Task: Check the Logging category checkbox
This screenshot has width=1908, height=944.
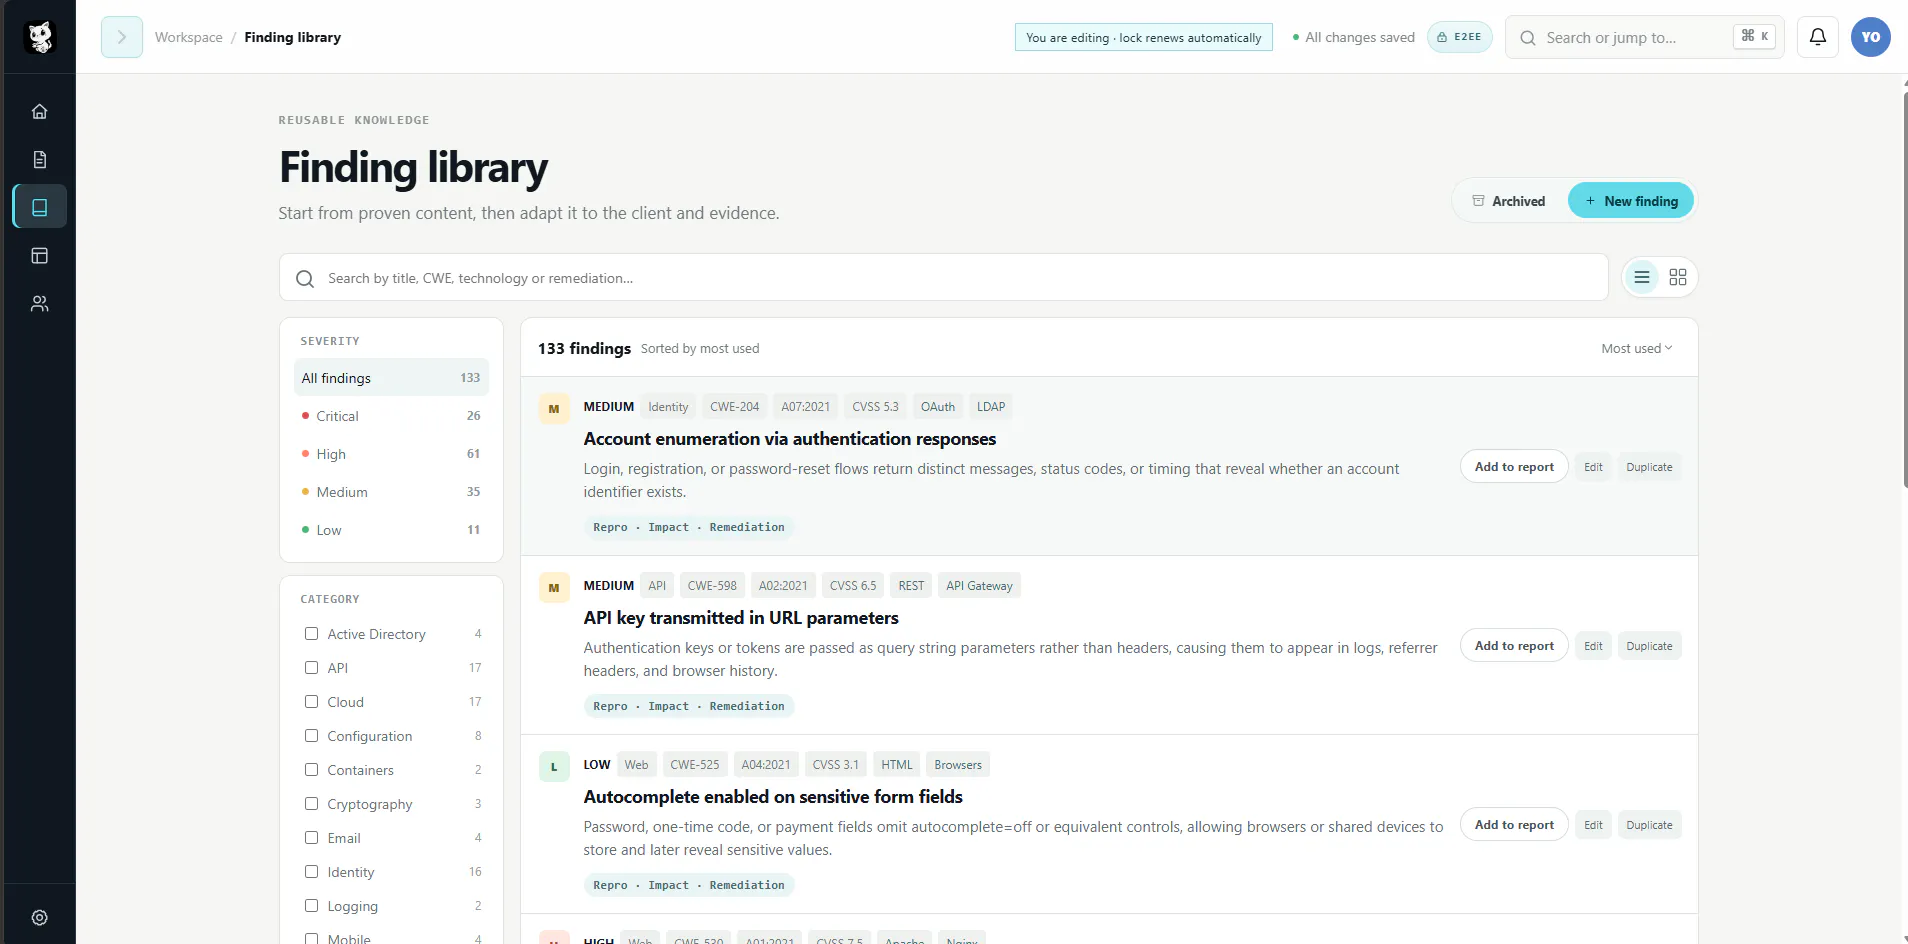Action: [311, 905]
